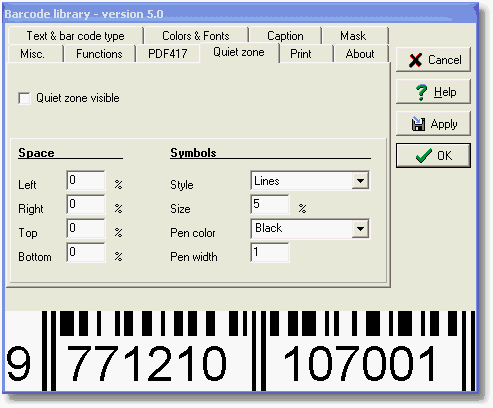The height and width of the screenshot is (408, 493).
Task: Click the Left space input field
Action: (x=86, y=180)
